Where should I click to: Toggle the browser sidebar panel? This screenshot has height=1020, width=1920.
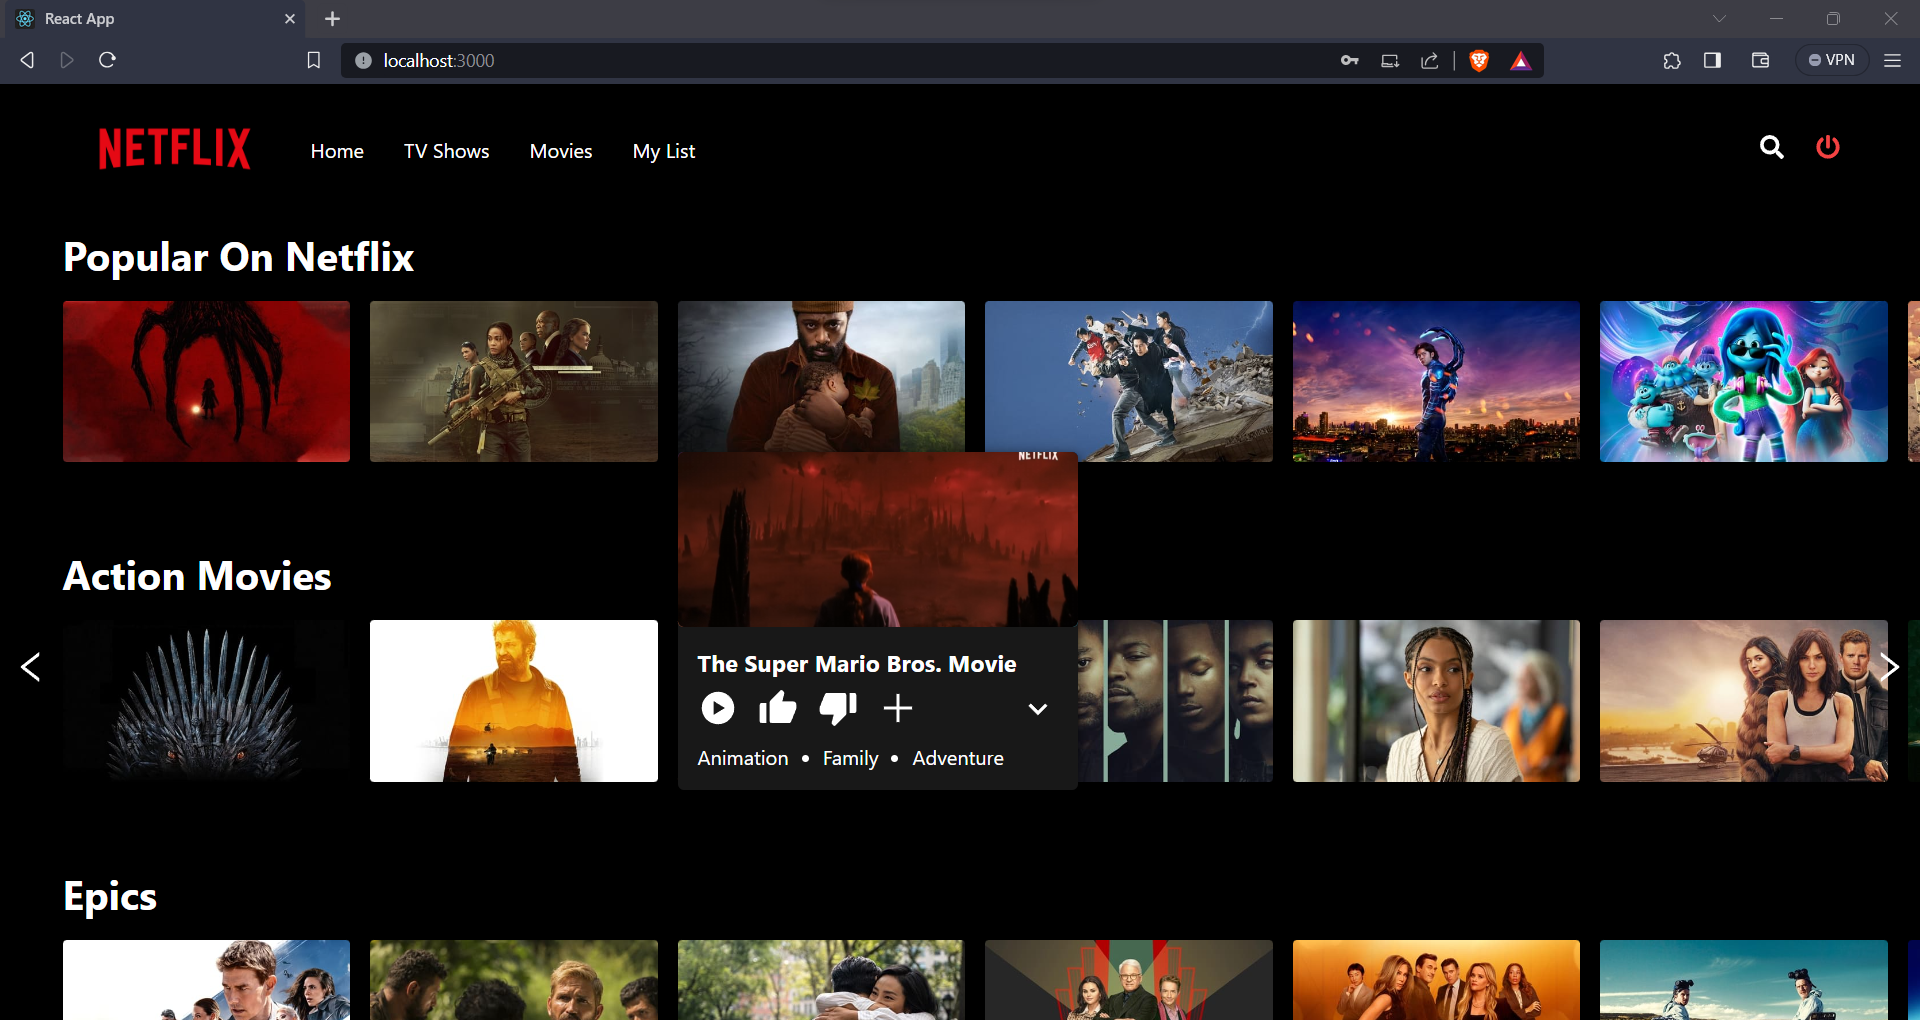pos(1712,60)
